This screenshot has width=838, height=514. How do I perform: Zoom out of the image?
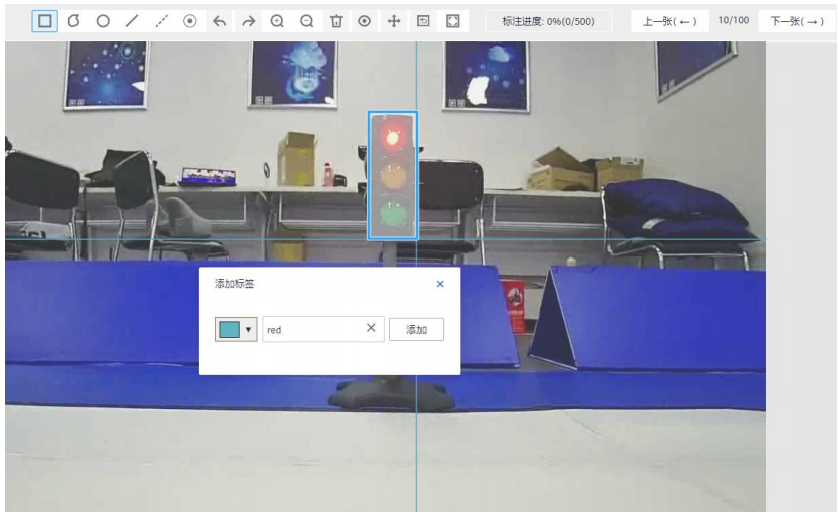[306, 21]
